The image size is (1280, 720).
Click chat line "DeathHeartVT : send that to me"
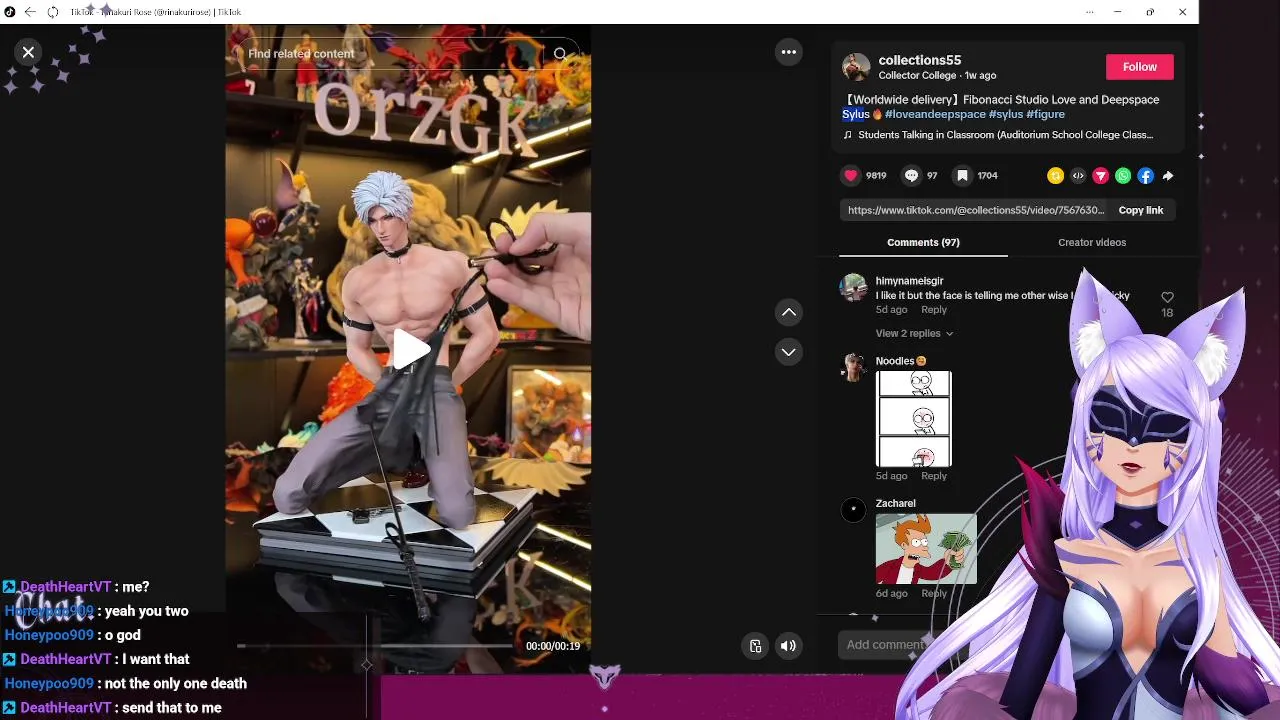pyautogui.click(x=113, y=707)
